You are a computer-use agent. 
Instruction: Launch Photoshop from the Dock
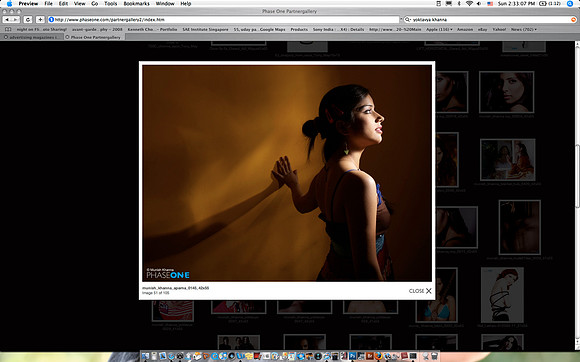[353, 356]
